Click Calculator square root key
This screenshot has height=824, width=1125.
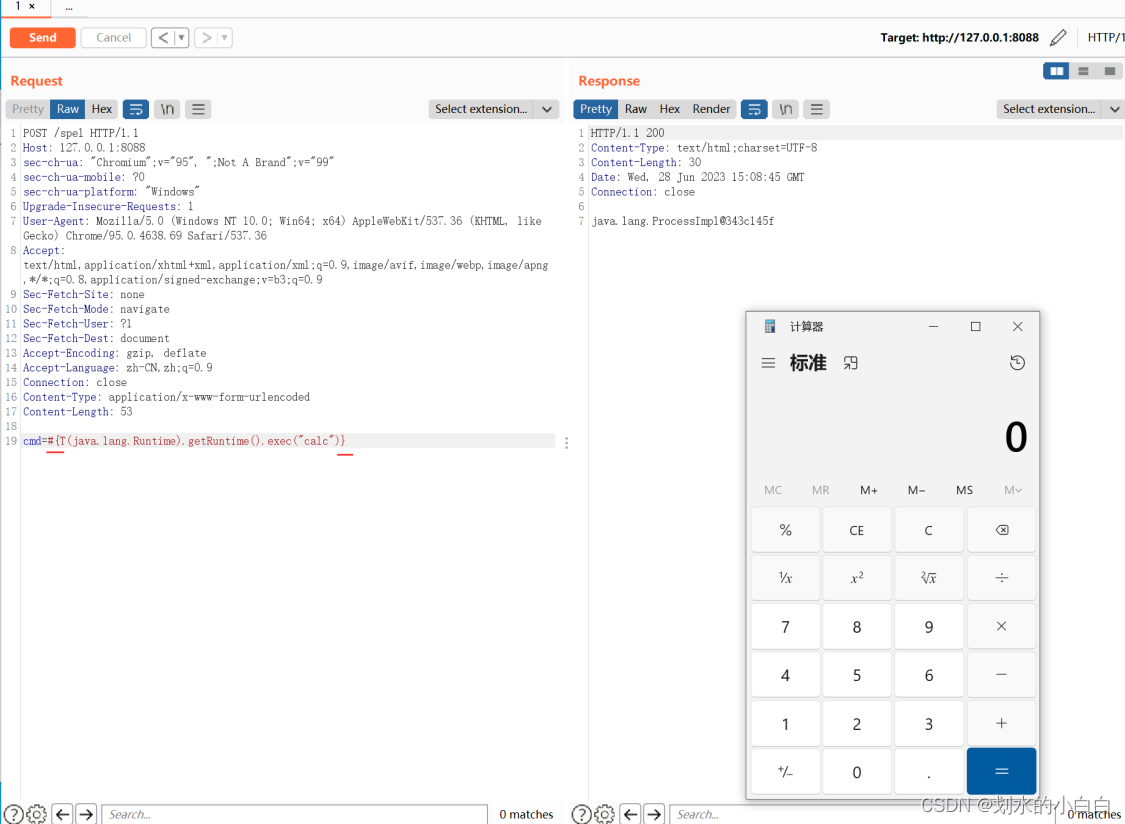[928, 578]
